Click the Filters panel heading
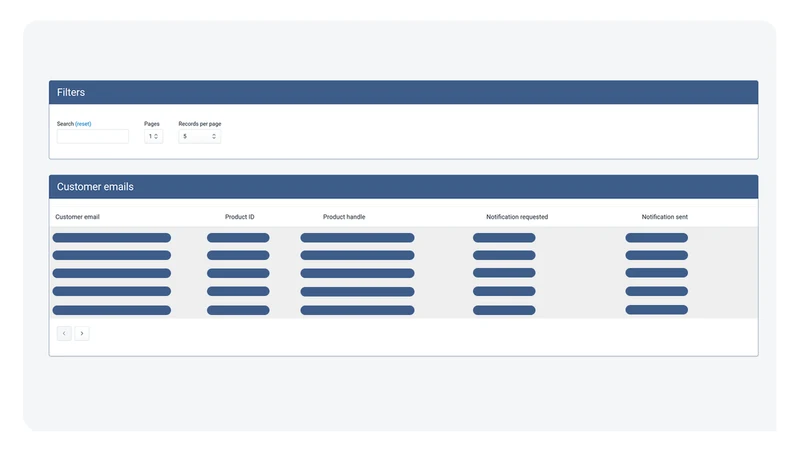This screenshot has height=450, width=800. [x=71, y=92]
